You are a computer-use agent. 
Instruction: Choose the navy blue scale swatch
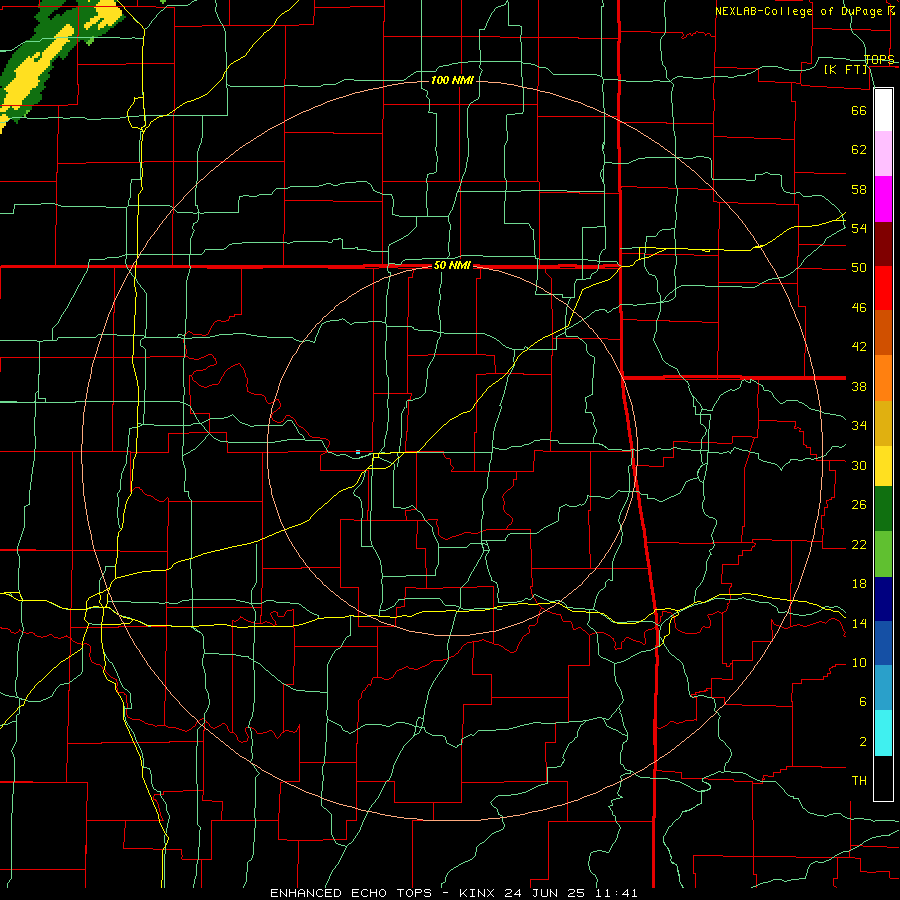(x=883, y=599)
